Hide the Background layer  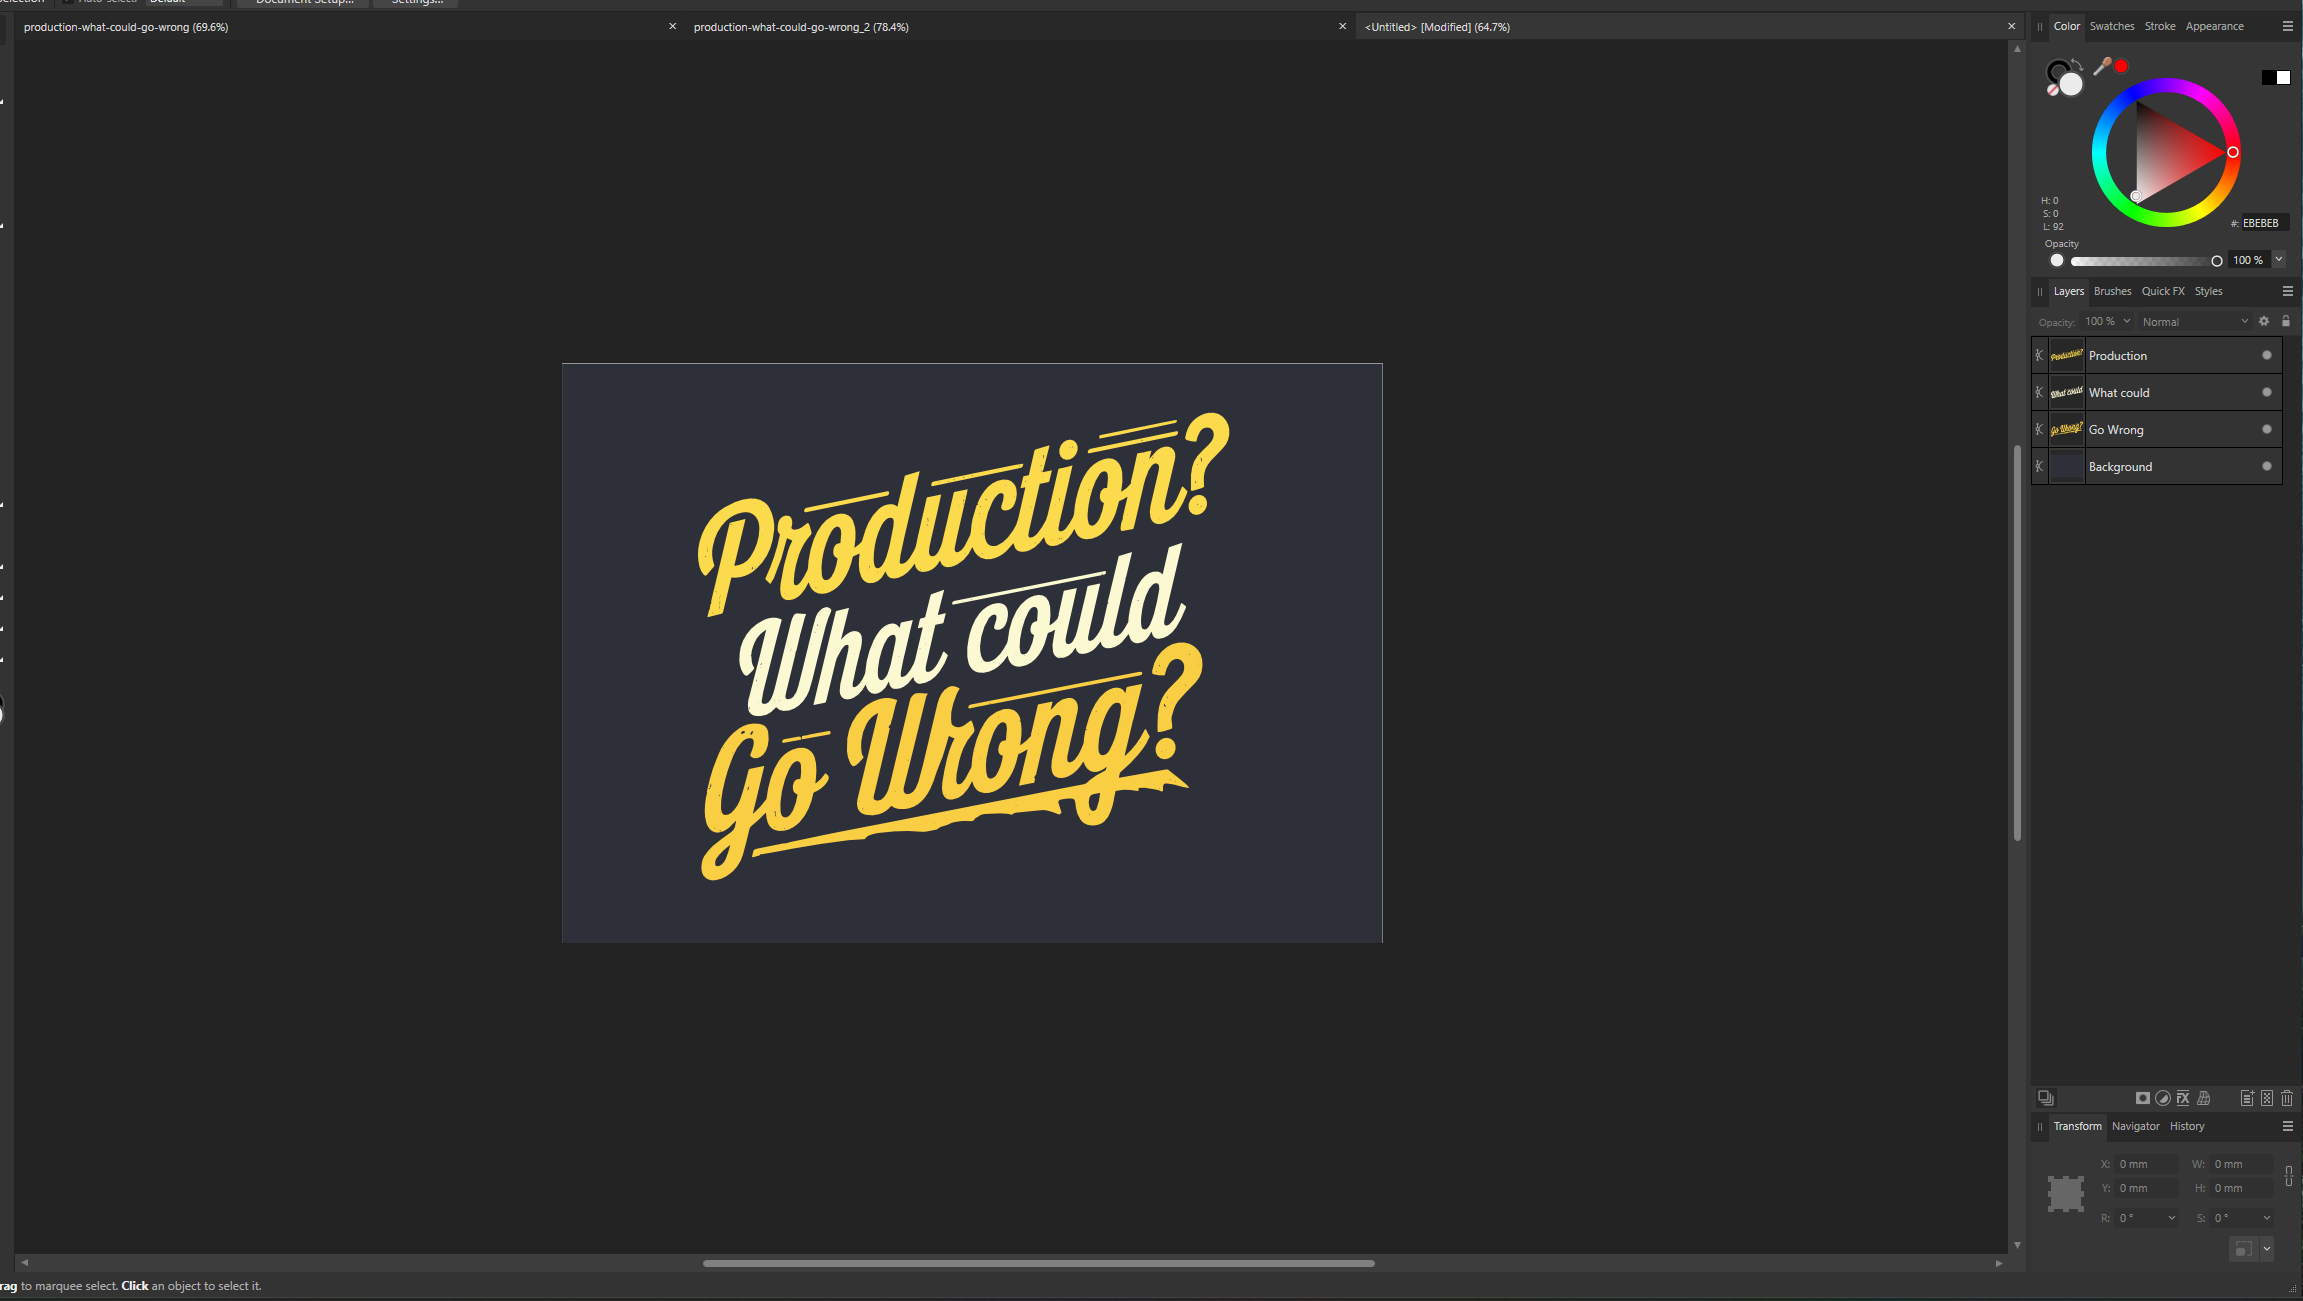coord(2267,466)
